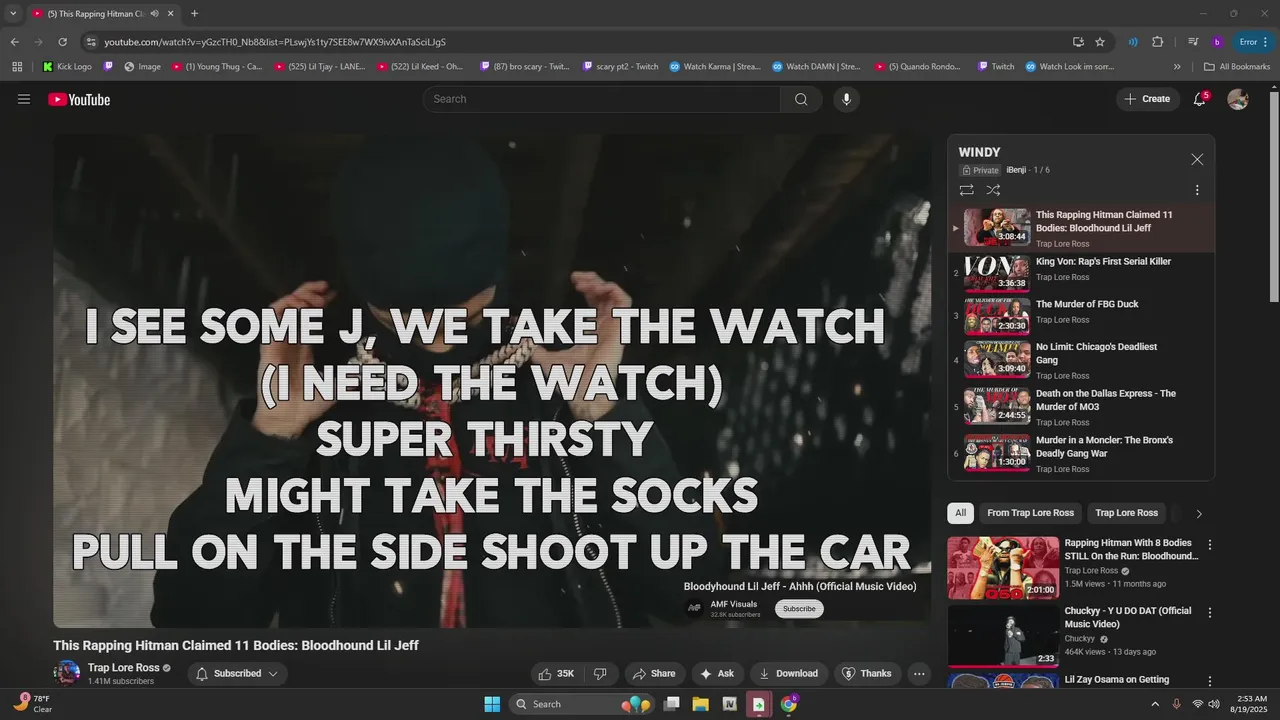The width and height of the screenshot is (1280, 720).
Task: Select the All filter chip
Action: (x=960, y=513)
